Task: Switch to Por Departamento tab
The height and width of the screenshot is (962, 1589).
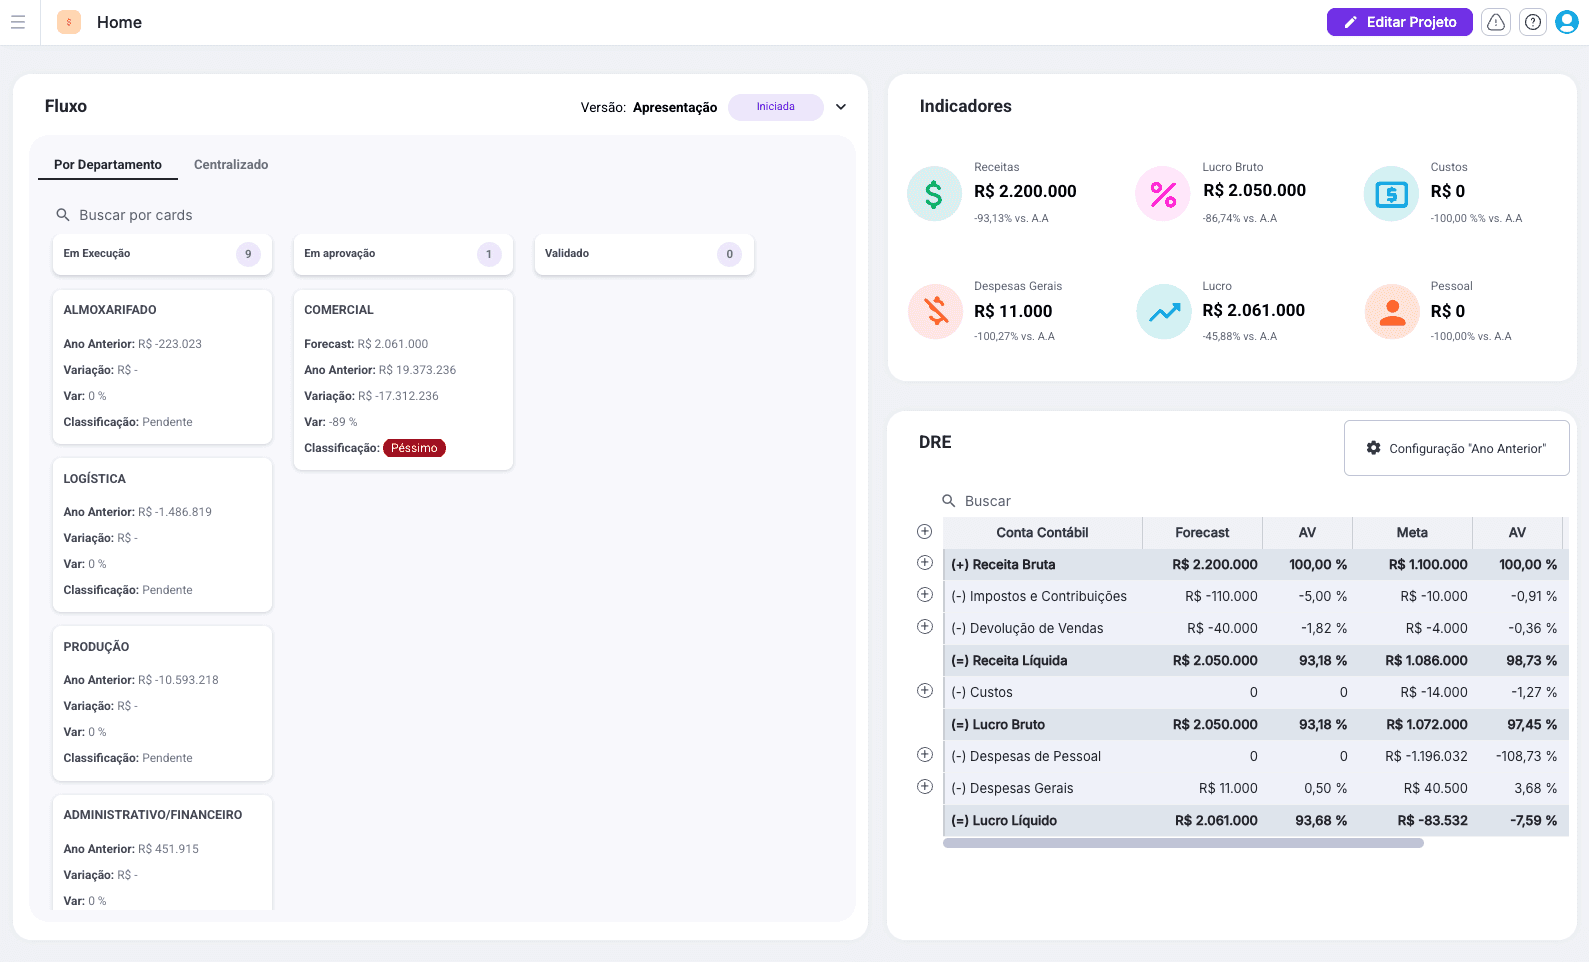Action: (x=108, y=164)
